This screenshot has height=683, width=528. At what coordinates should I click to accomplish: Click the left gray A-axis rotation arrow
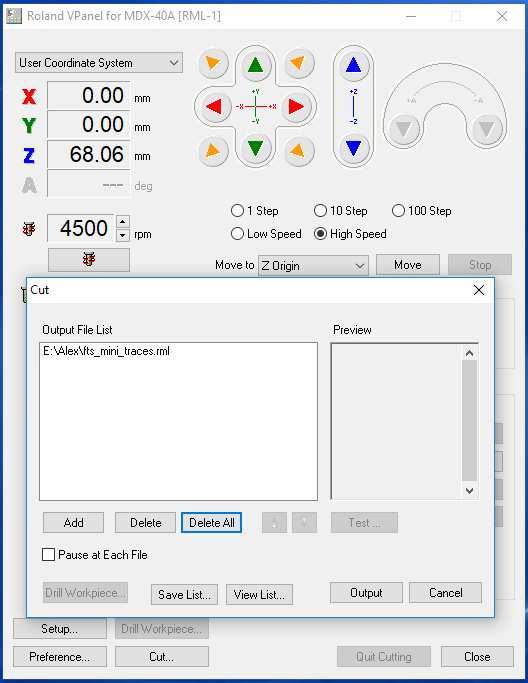[x=403, y=129]
